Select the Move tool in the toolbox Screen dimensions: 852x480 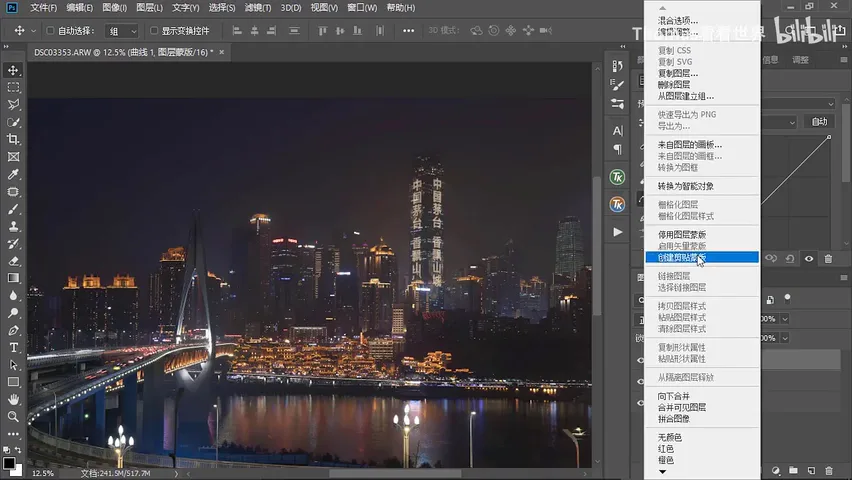14,70
